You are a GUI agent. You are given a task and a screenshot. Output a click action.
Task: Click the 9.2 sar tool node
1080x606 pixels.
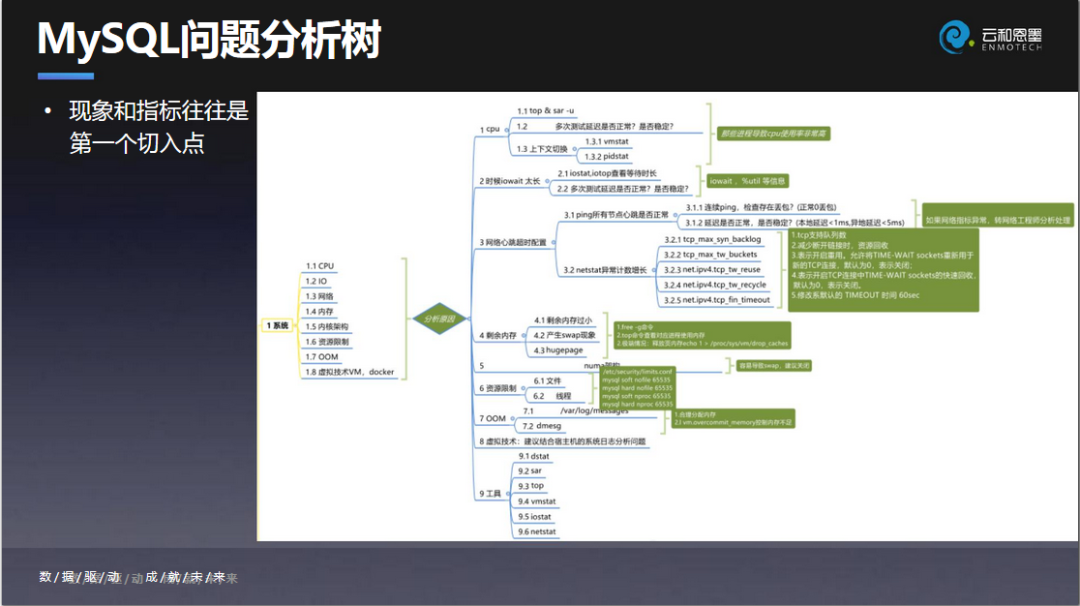[530, 471]
